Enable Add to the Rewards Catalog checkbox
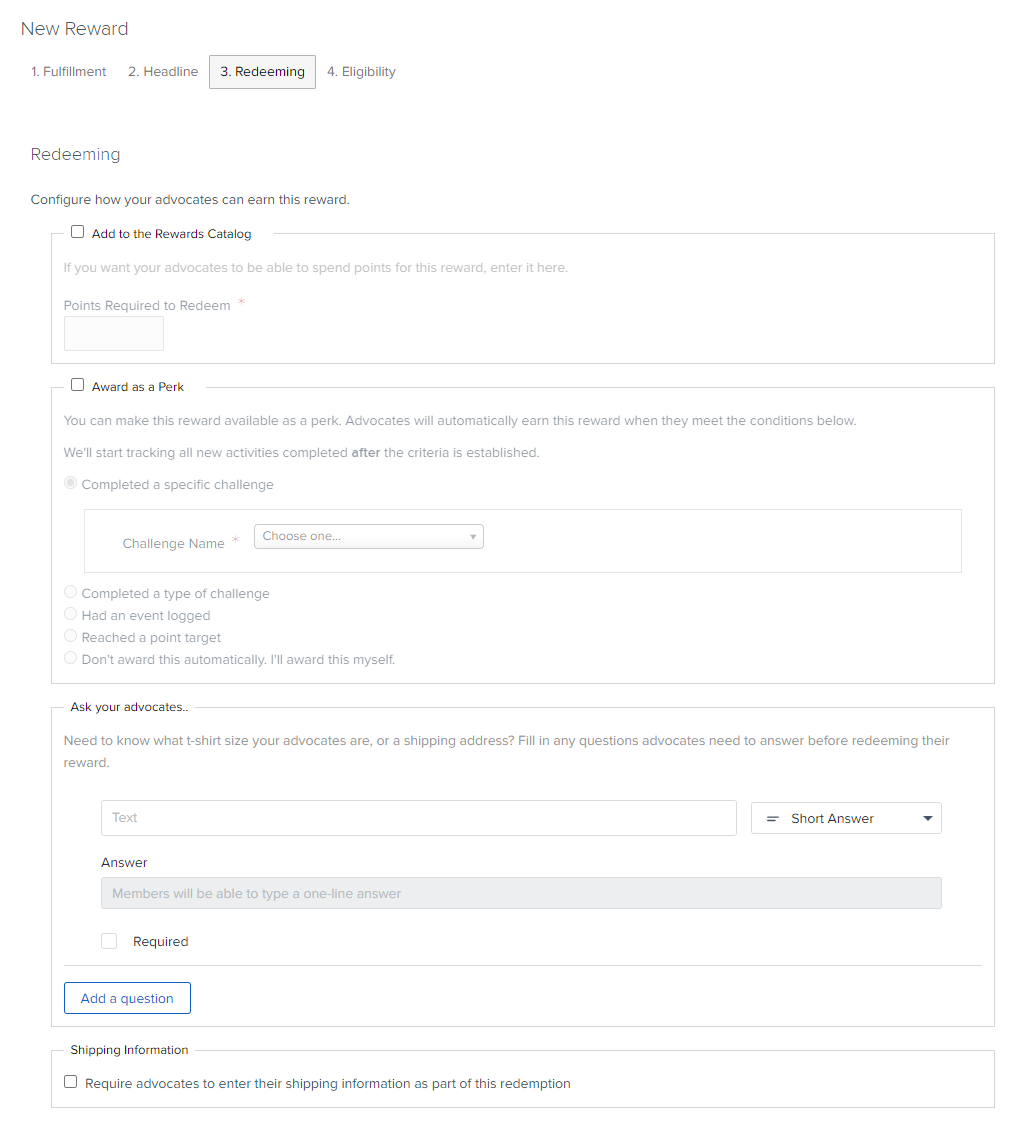Screen dimensions: 1017x1125 point(78,232)
